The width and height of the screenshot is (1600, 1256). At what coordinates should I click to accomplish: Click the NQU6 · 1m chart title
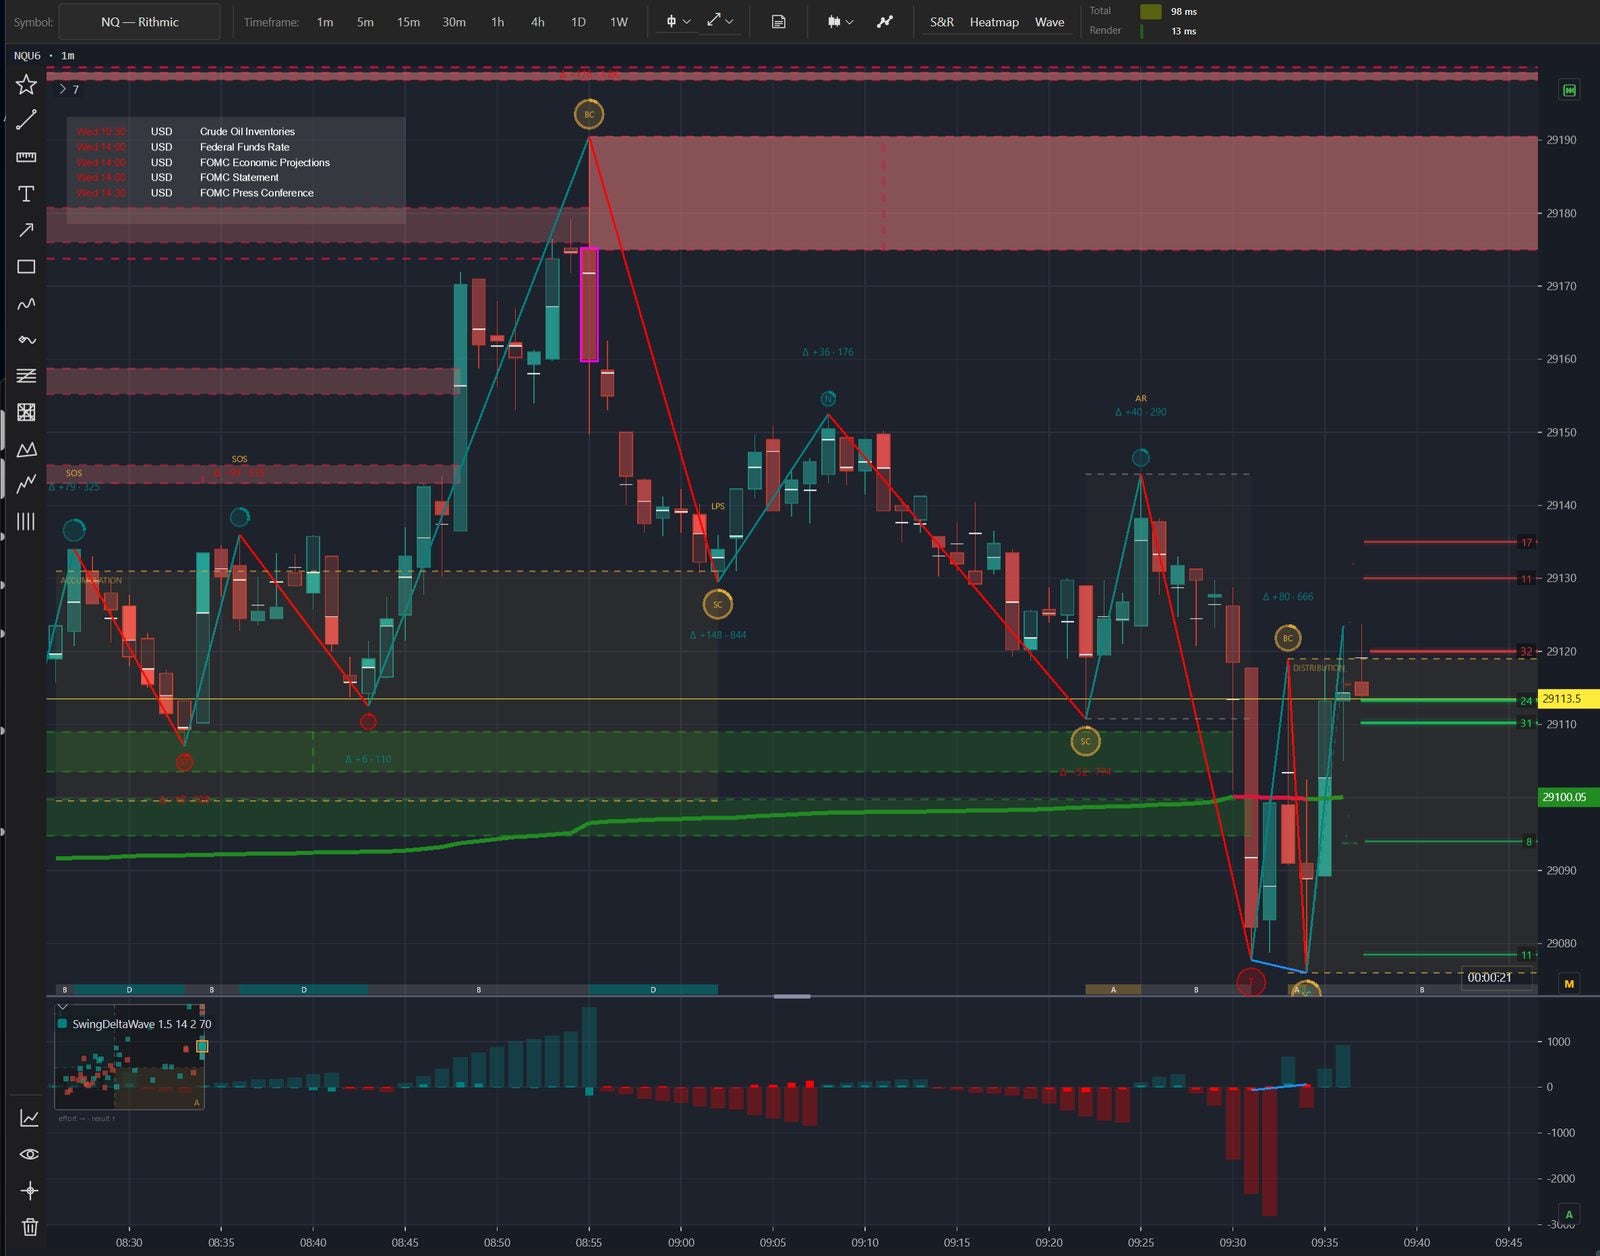click(44, 55)
